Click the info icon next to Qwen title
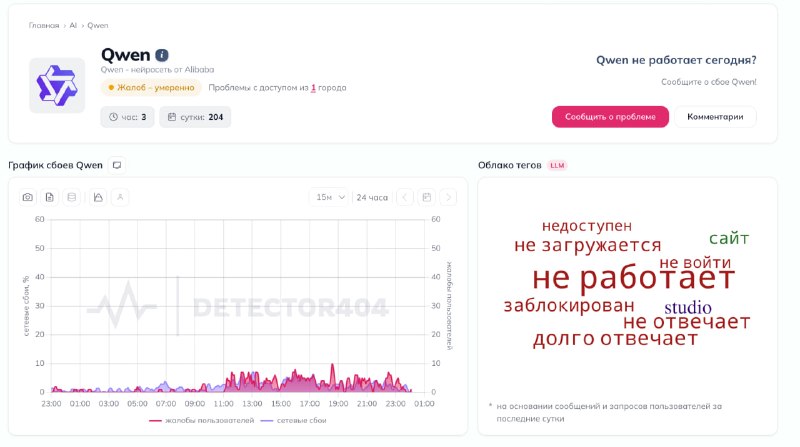The width and height of the screenshot is (800, 447). (162, 55)
